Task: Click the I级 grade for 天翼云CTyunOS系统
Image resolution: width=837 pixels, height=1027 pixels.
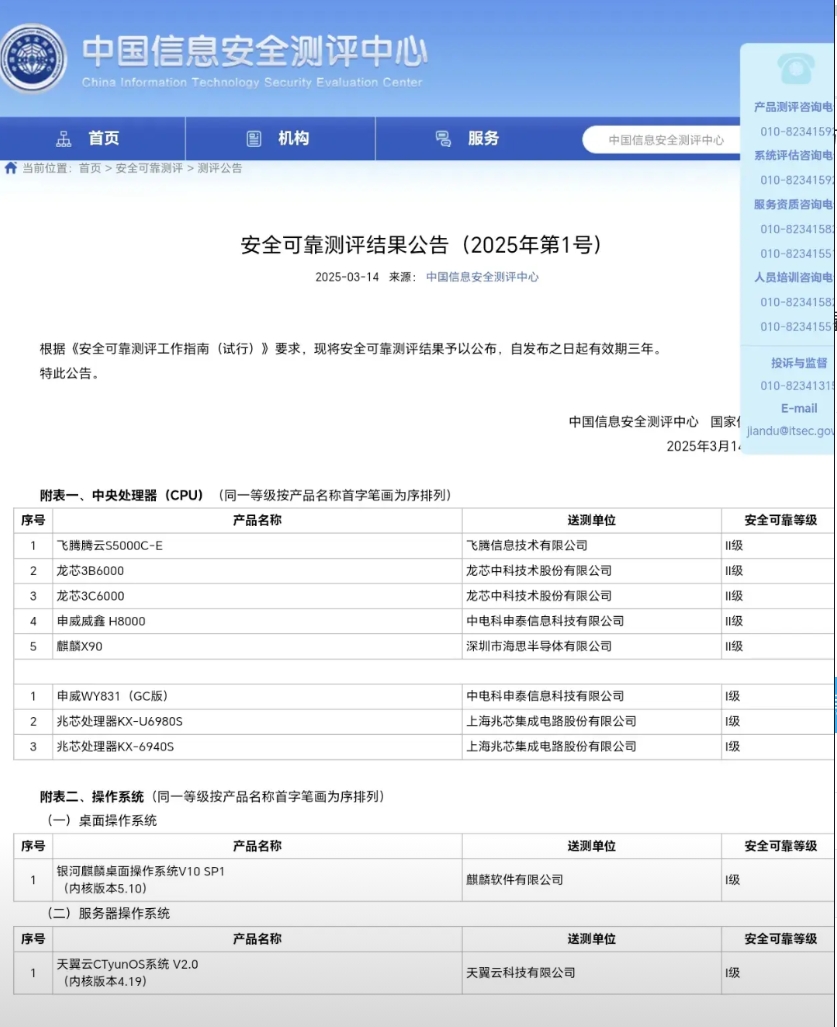Action: (x=732, y=973)
